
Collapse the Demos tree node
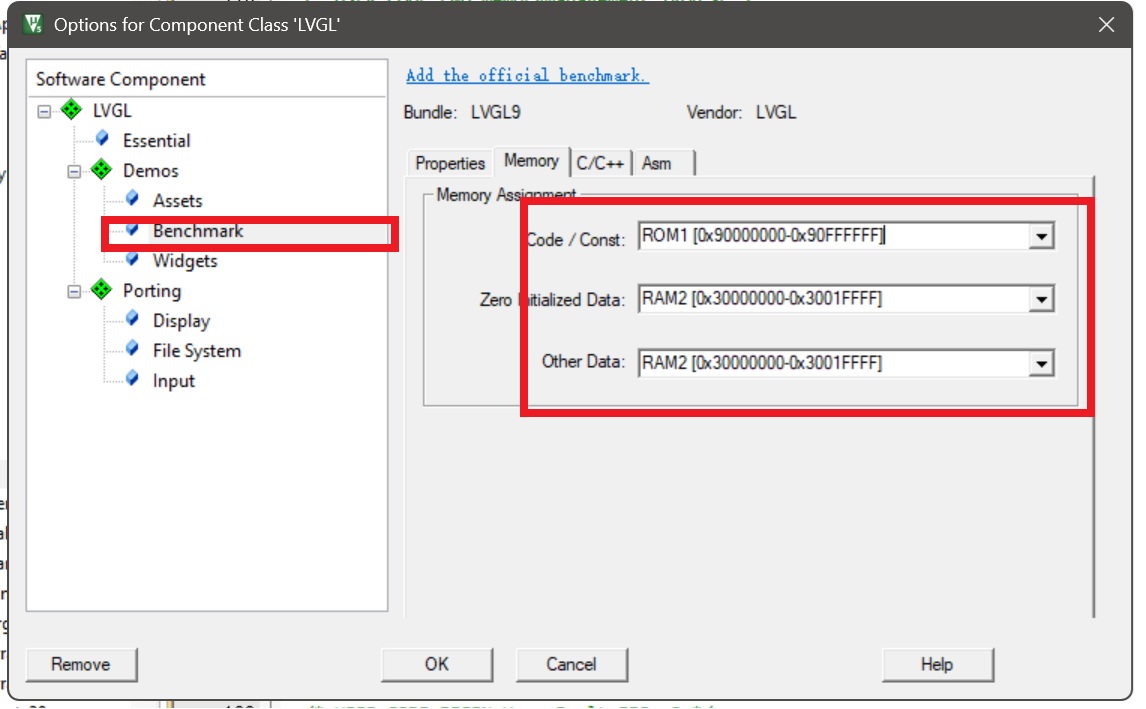click(x=74, y=171)
